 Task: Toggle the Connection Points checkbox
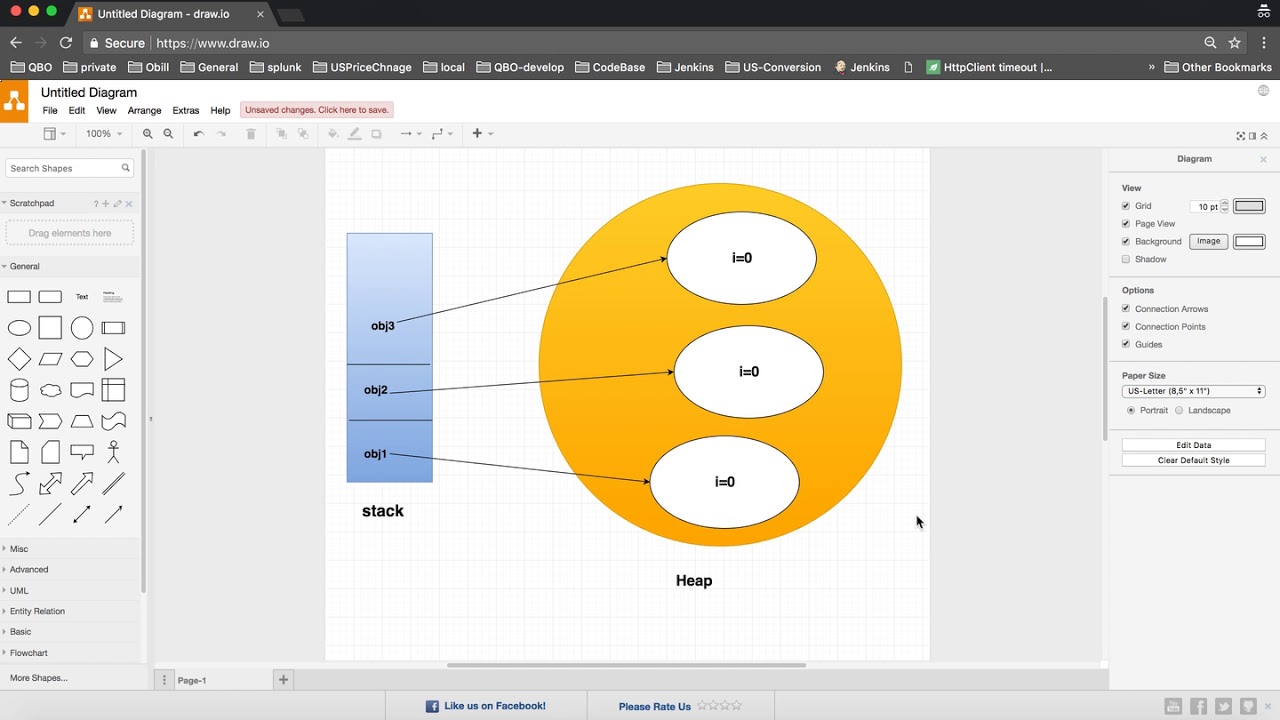point(1126,327)
